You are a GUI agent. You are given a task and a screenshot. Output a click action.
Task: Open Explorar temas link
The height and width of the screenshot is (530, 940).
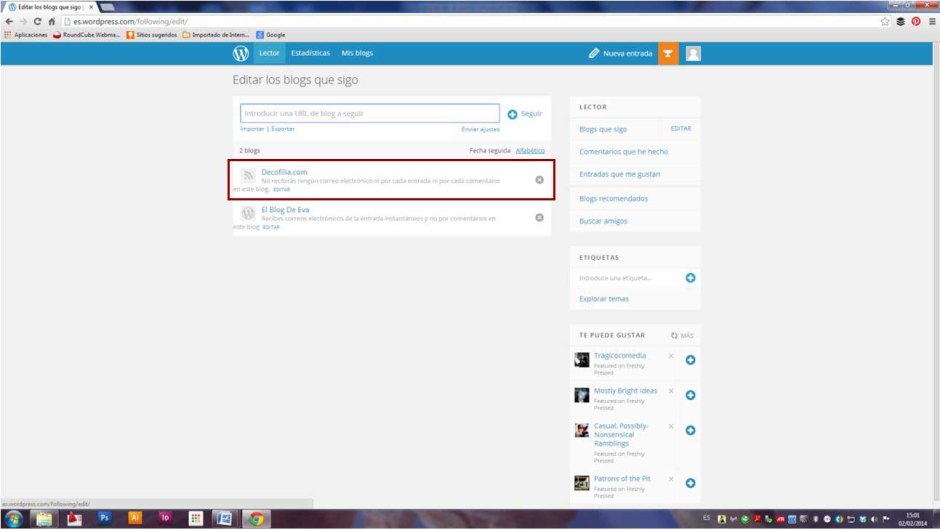pos(604,299)
